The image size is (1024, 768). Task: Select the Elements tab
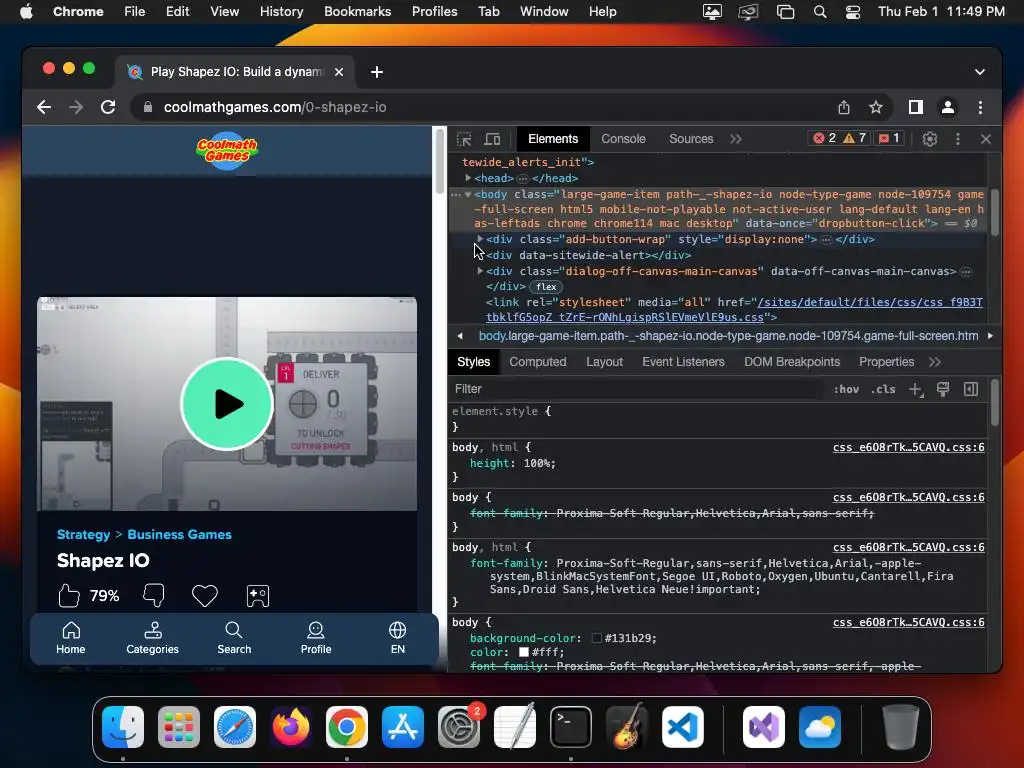[553, 139]
